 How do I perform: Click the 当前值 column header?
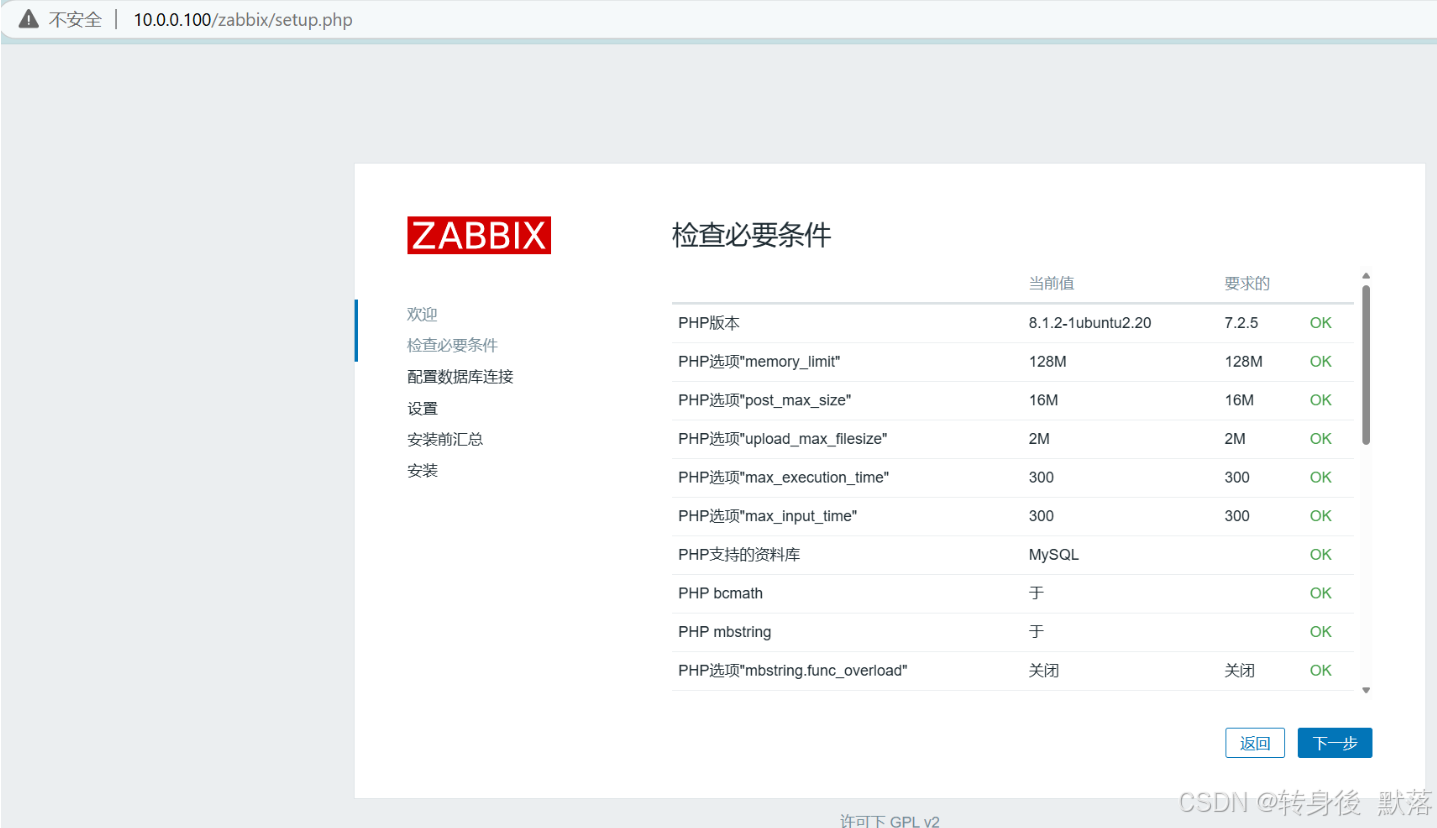(1051, 283)
